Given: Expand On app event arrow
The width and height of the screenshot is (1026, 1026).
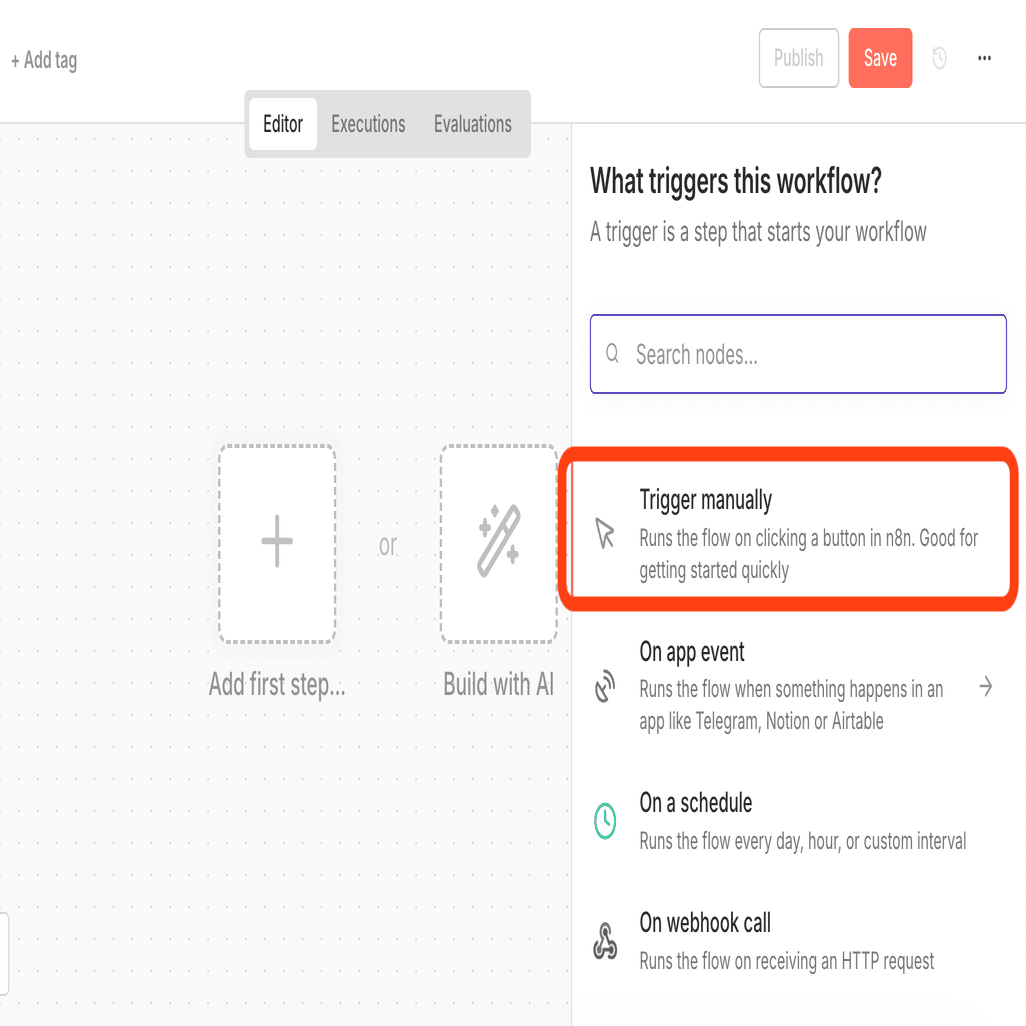Looking at the screenshot, I should click(986, 686).
